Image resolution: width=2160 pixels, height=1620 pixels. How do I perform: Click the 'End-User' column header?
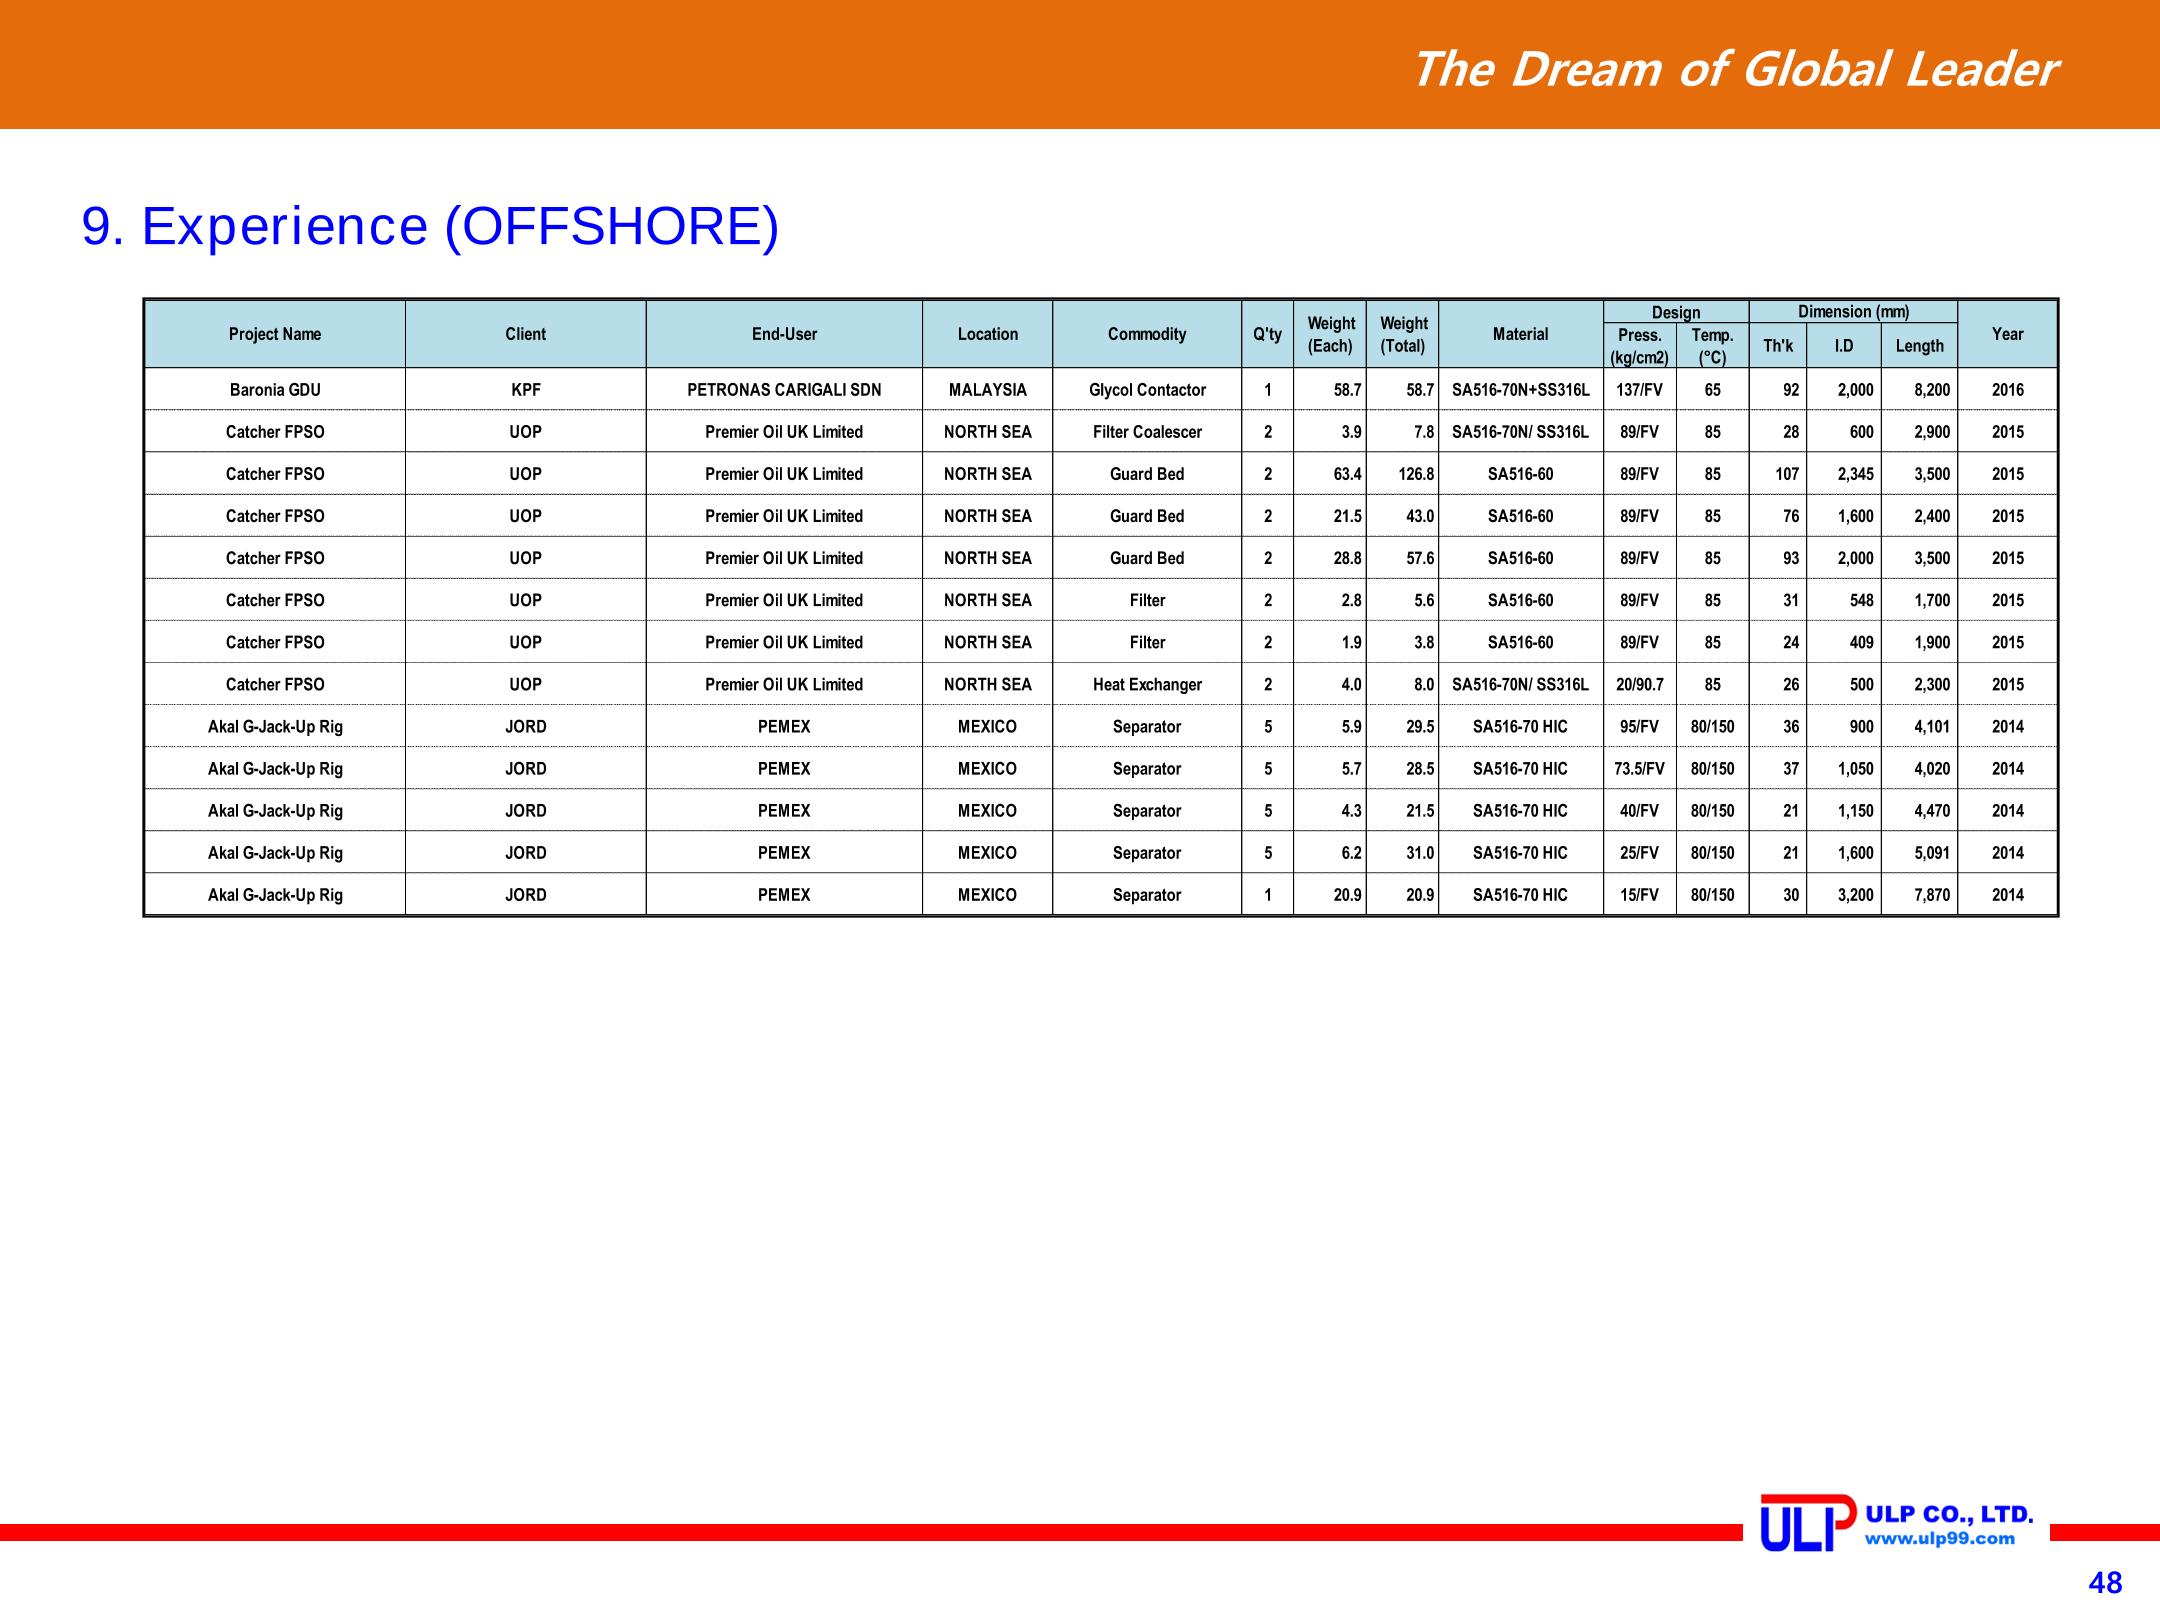[x=784, y=334]
